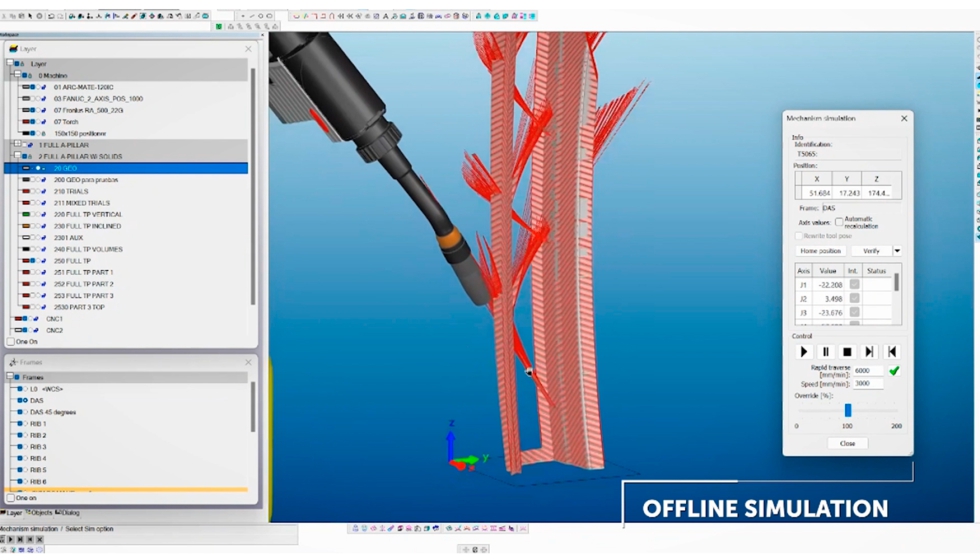Toggle visibility square of 07 Fronius RA_500_22G layer

pos(32,111)
